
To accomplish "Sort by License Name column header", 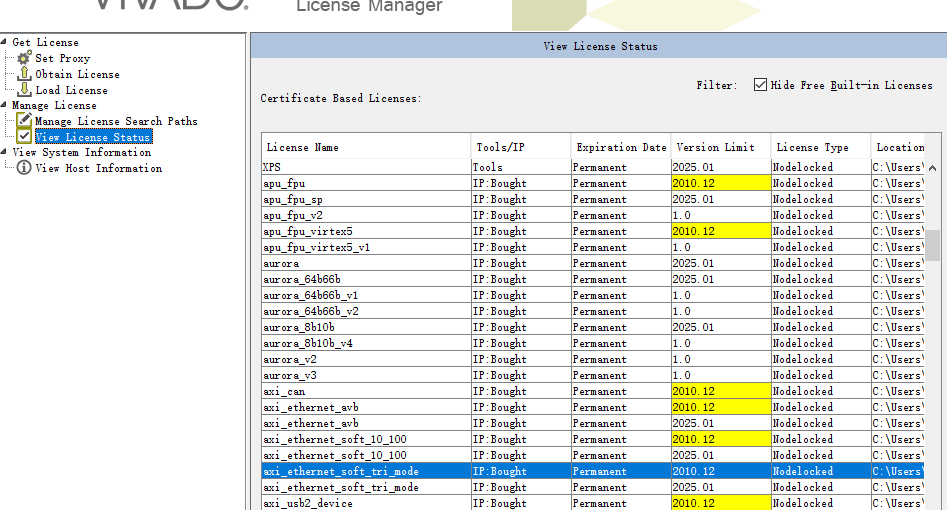I will (366, 147).
